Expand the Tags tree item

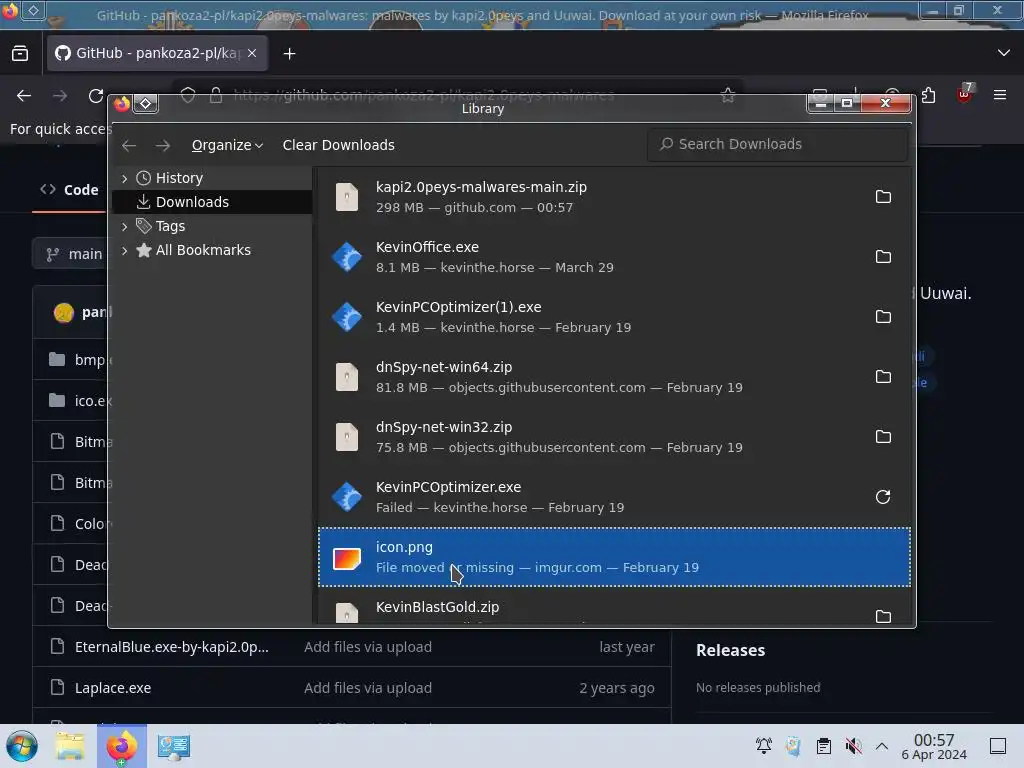tap(125, 226)
